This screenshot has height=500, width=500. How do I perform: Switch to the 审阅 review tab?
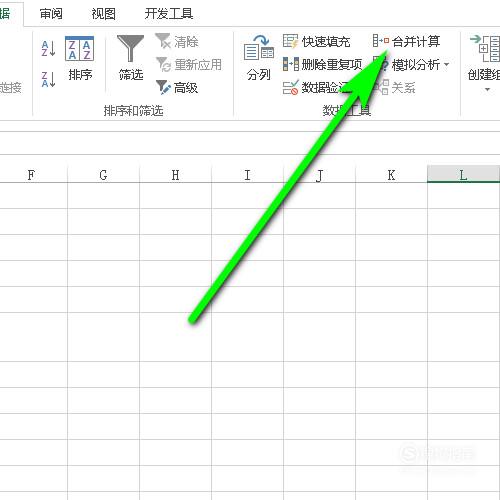(x=51, y=14)
